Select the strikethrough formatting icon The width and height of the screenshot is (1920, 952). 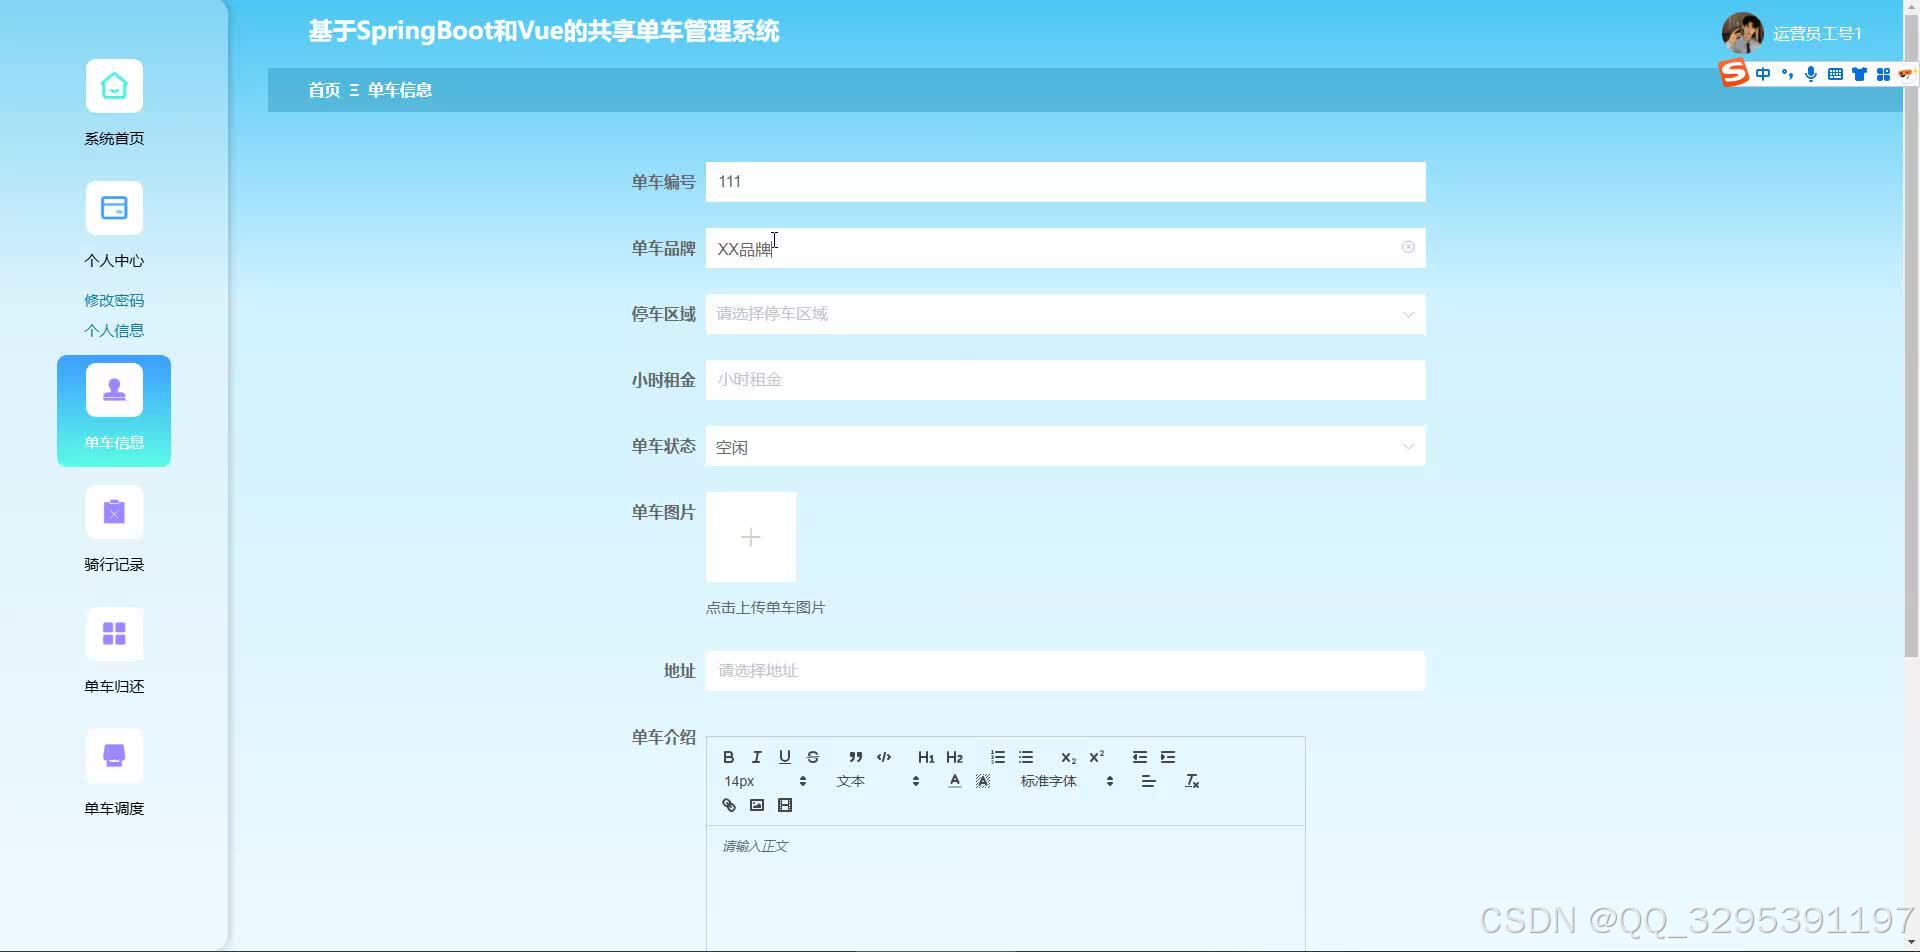point(813,757)
